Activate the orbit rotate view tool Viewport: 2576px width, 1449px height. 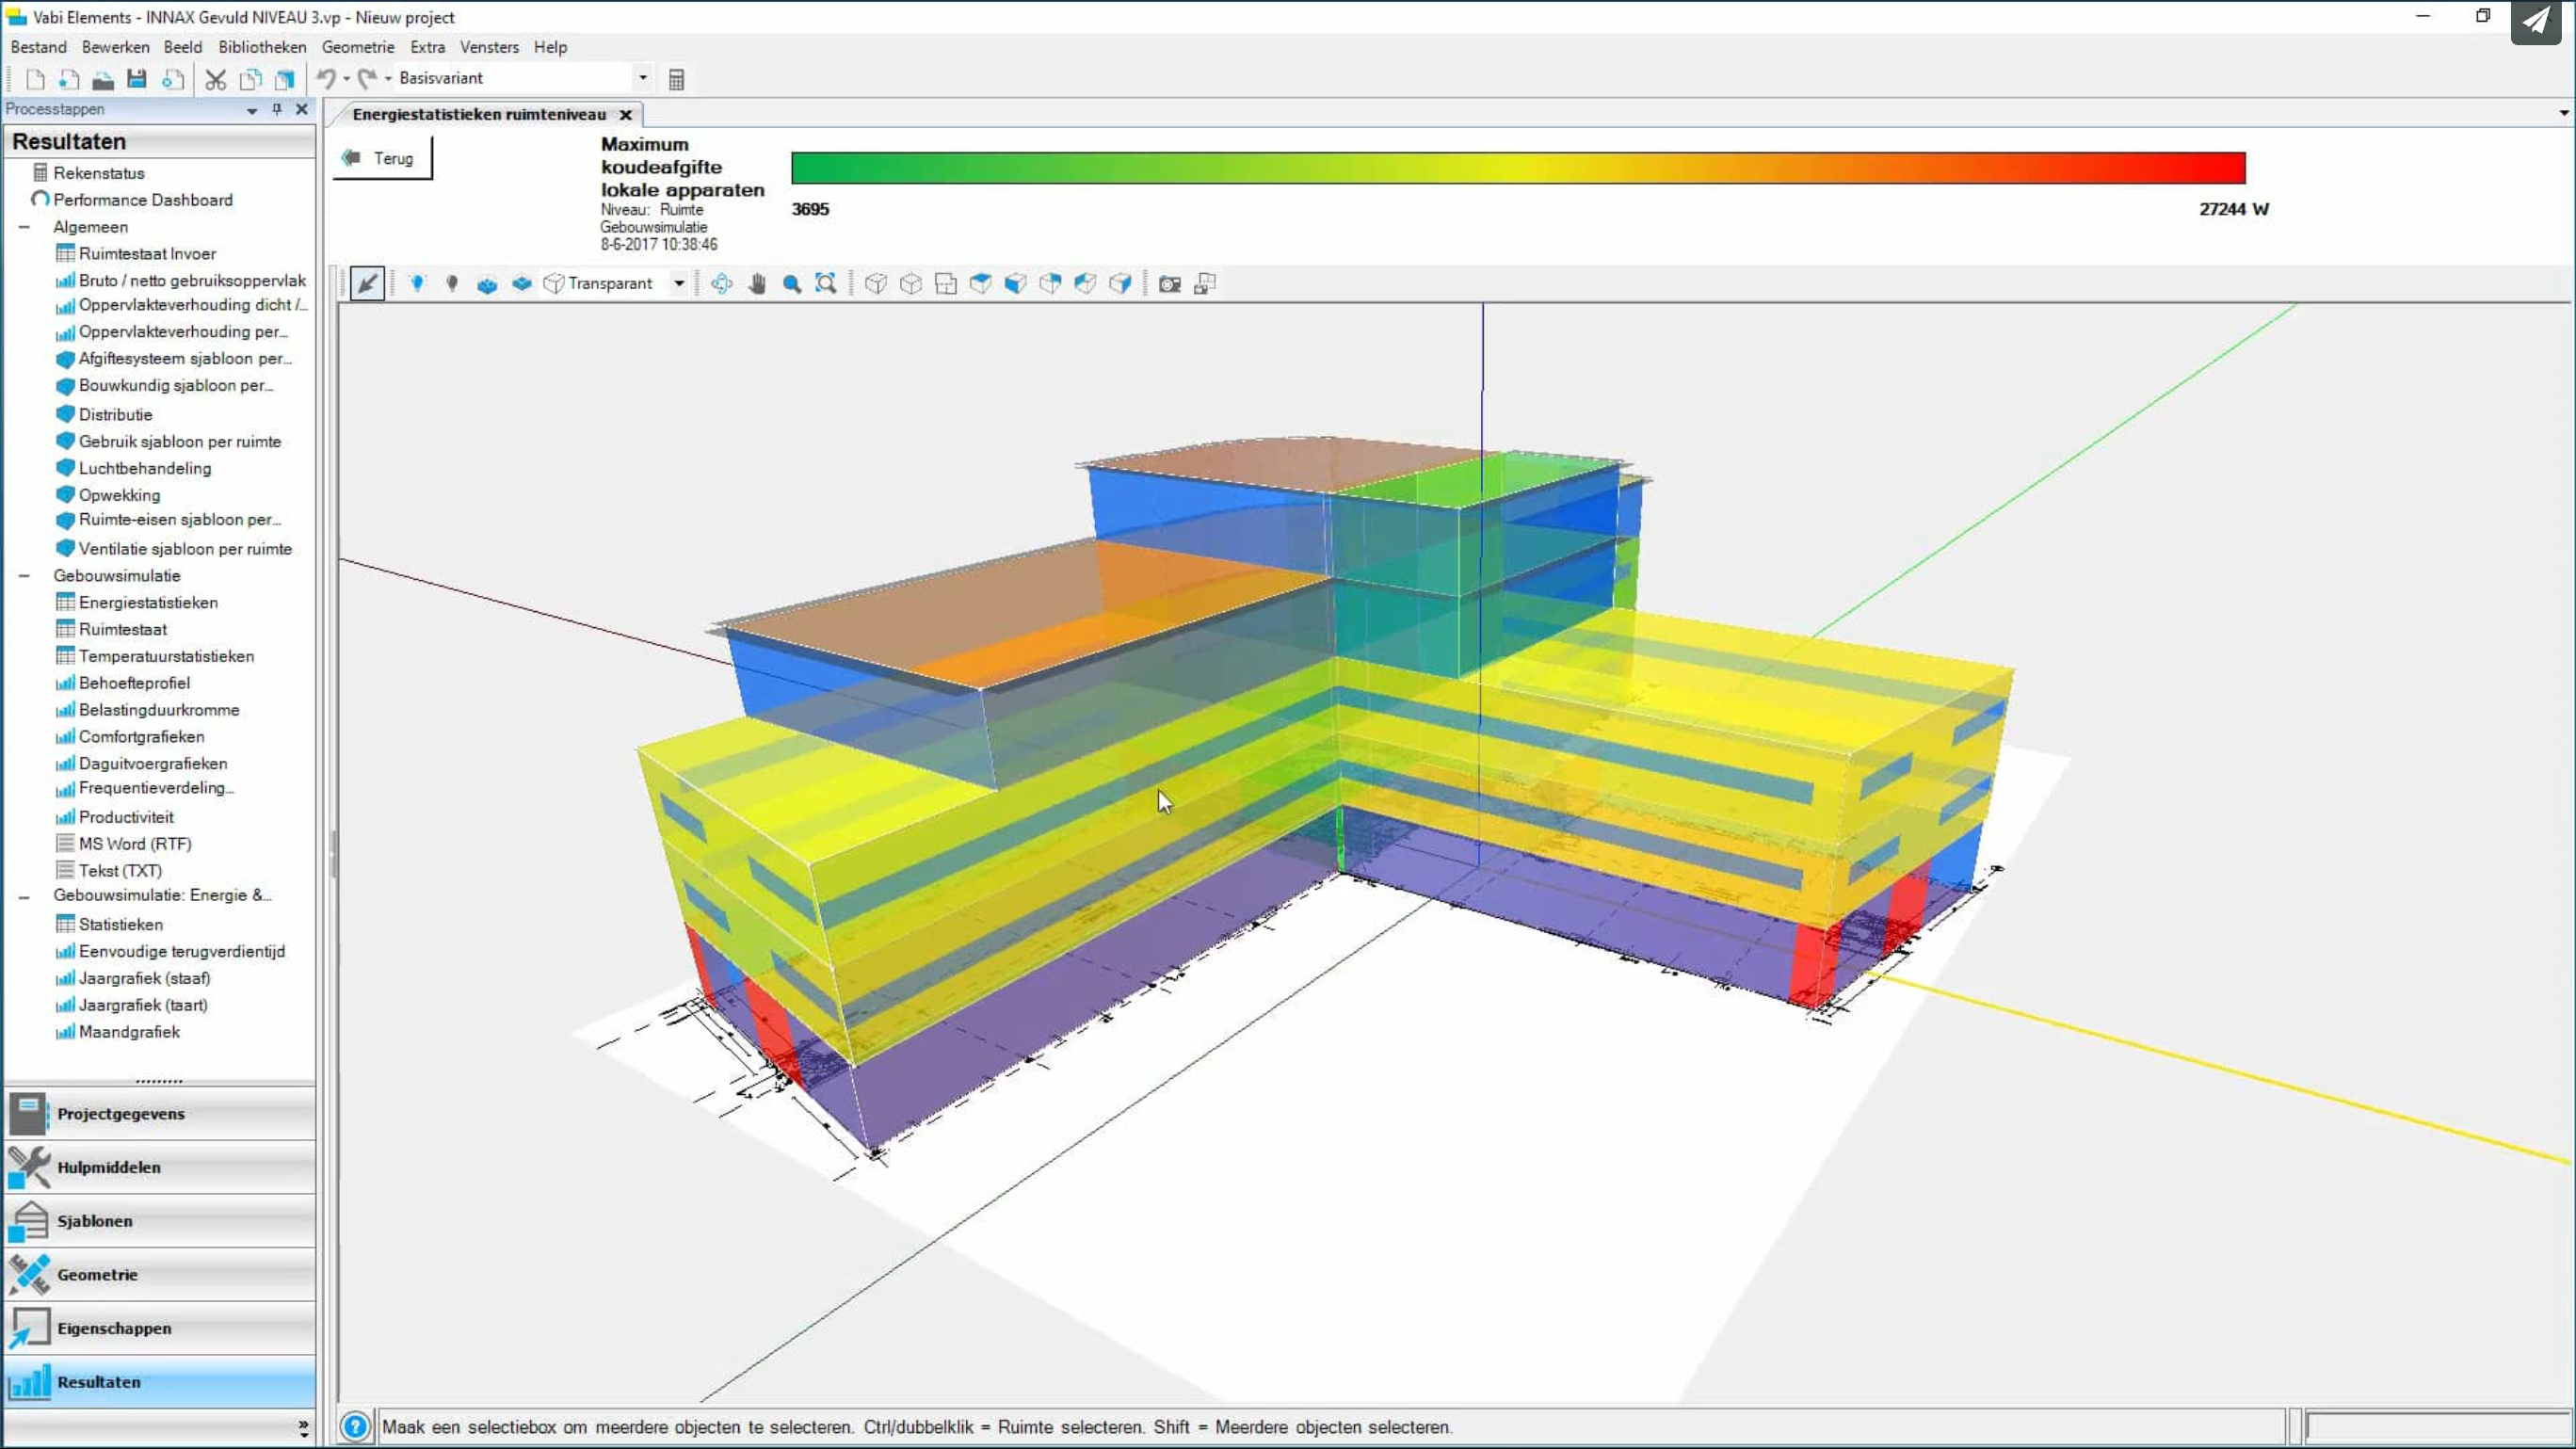pyautogui.click(x=721, y=284)
